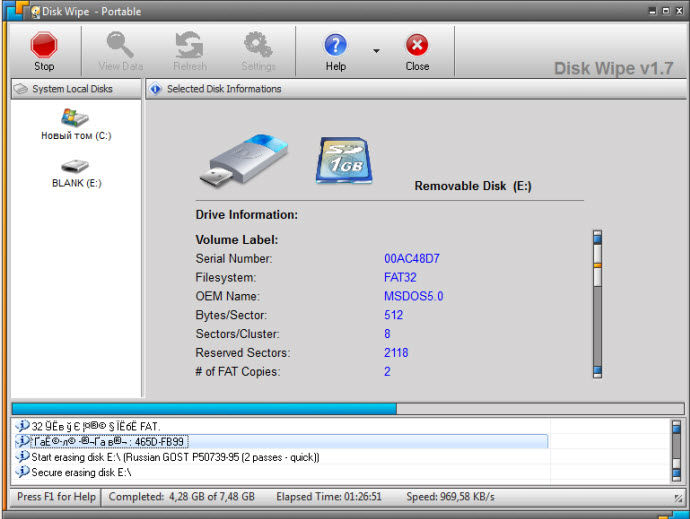Click info icon beside 'Start erasing disk'
The height and width of the screenshot is (519, 690).
click(22, 456)
